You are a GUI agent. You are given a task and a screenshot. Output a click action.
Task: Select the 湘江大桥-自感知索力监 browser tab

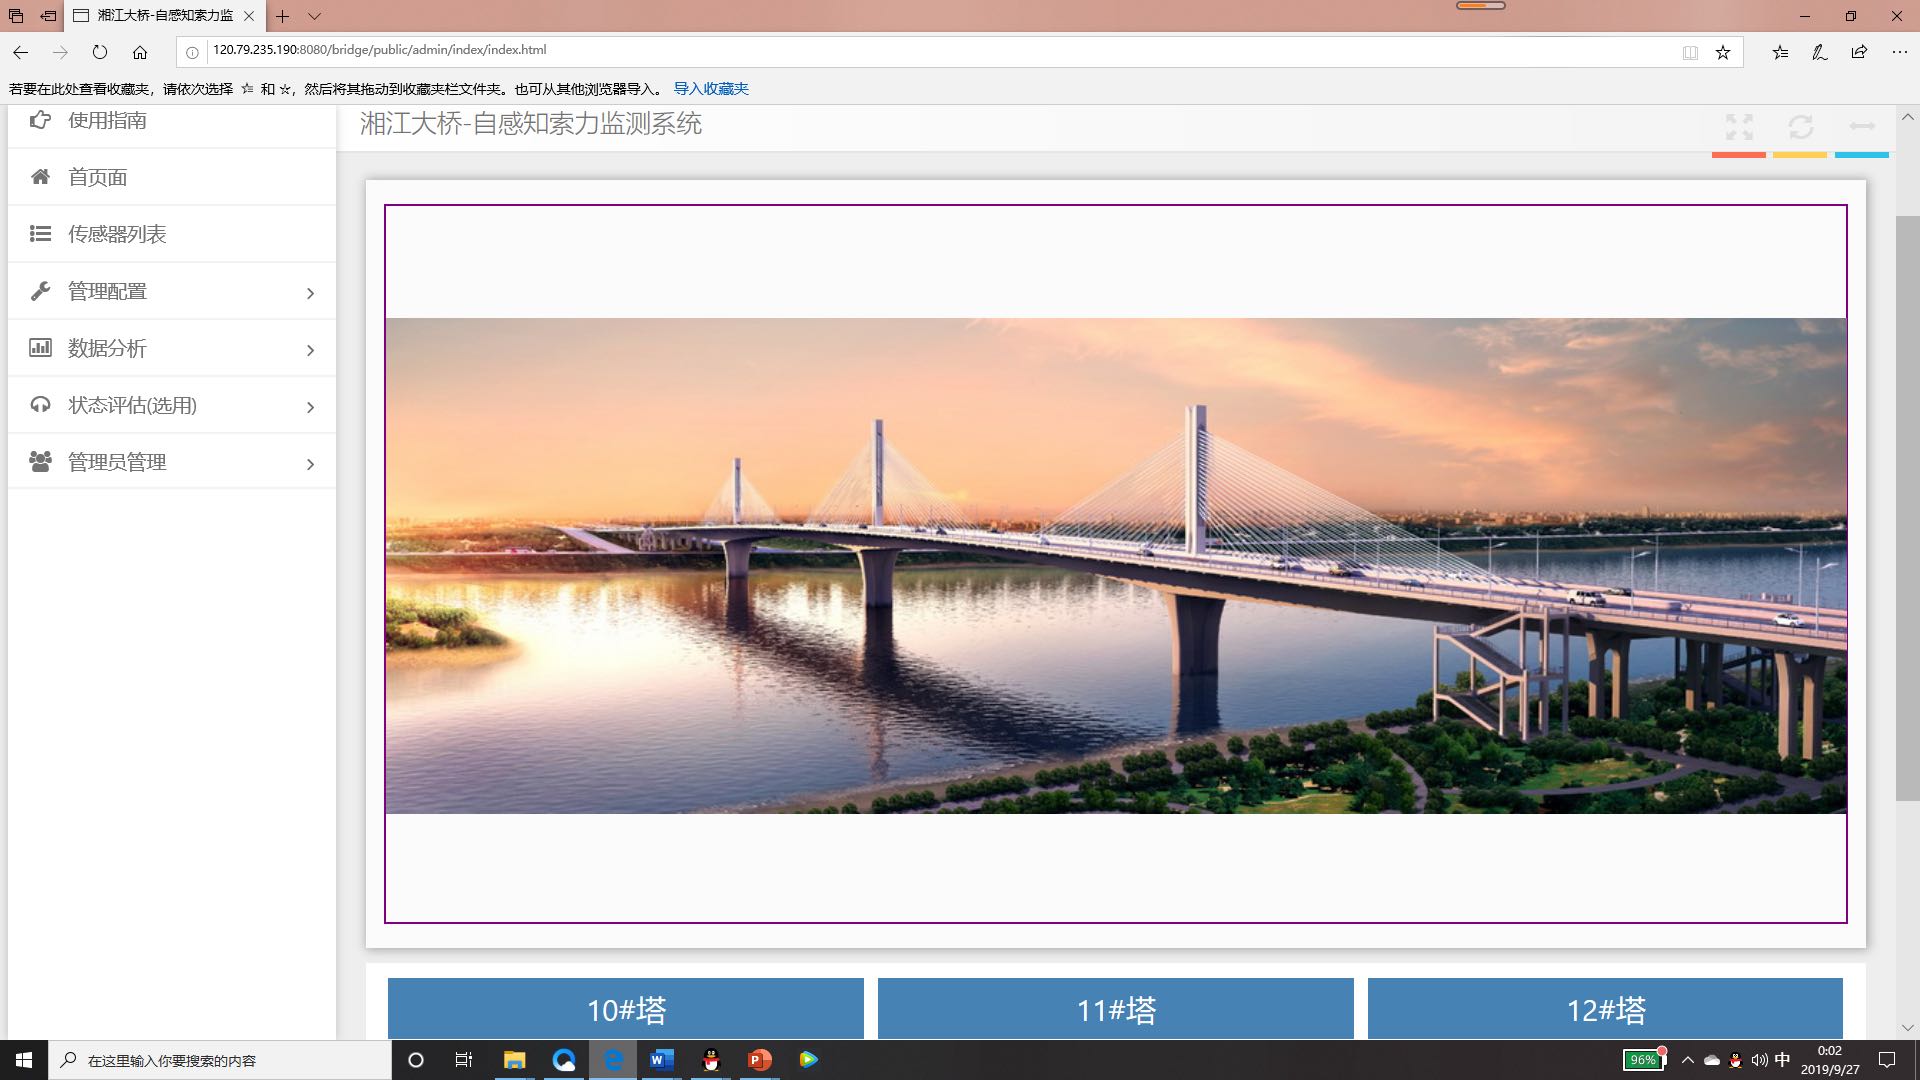[165, 16]
